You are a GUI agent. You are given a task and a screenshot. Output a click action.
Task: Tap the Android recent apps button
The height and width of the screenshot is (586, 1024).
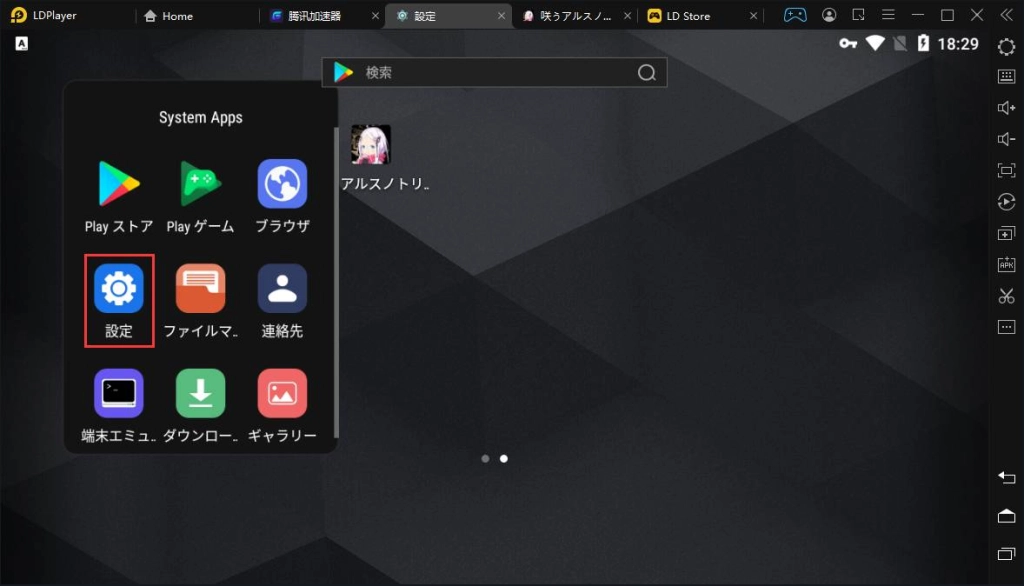pos(1006,554)
